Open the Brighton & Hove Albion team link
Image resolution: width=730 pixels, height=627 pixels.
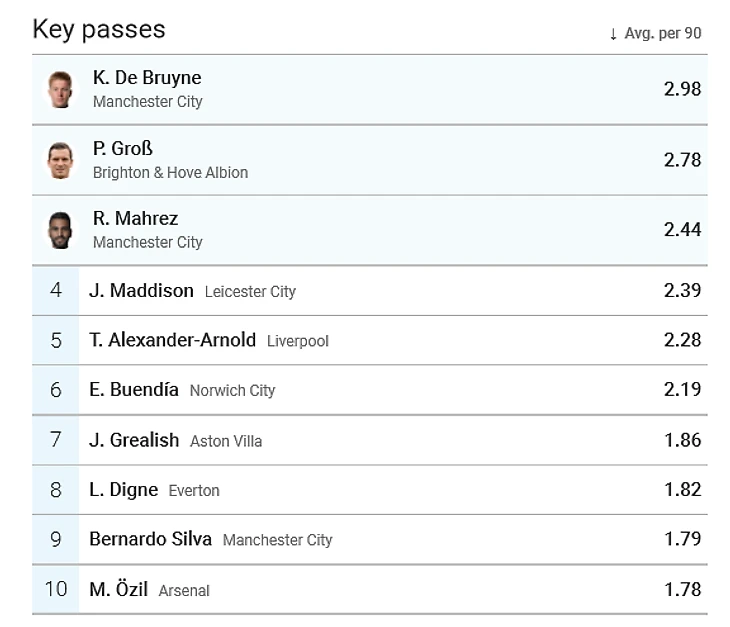pyautogui.click(x=170, y=173)
